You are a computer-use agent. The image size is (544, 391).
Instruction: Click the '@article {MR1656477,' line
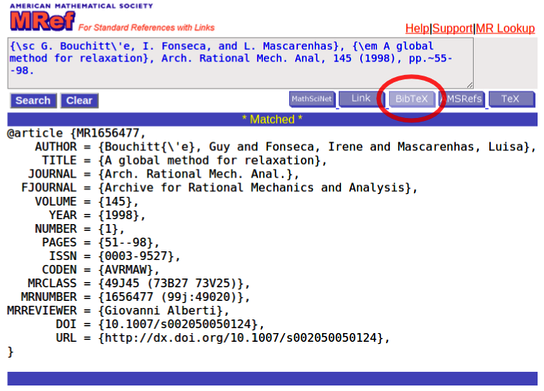tap(76, 133)
